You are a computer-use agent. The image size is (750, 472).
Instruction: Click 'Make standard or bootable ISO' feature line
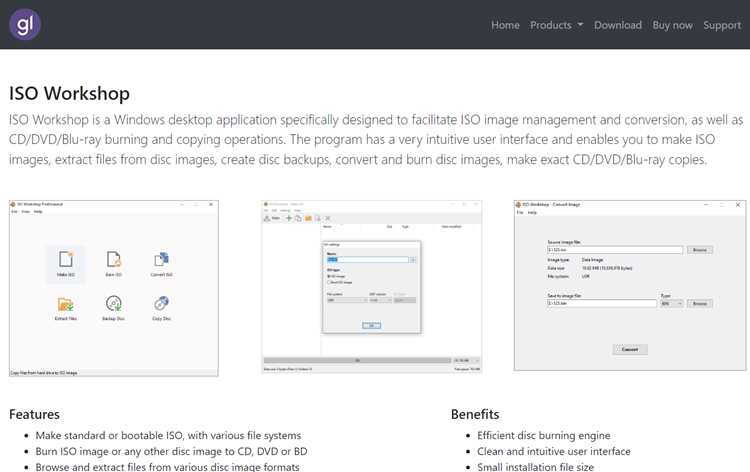tap(168, 435)
